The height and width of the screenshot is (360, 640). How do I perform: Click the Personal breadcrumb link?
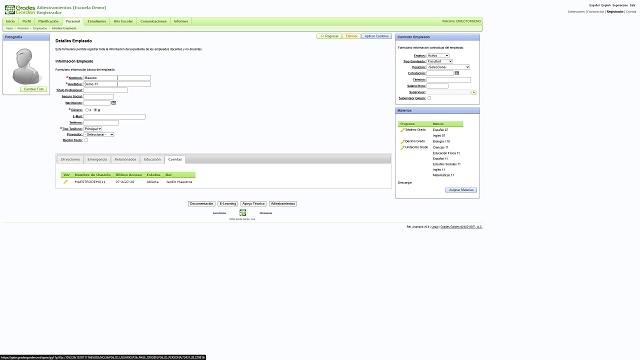pos(23,28)
